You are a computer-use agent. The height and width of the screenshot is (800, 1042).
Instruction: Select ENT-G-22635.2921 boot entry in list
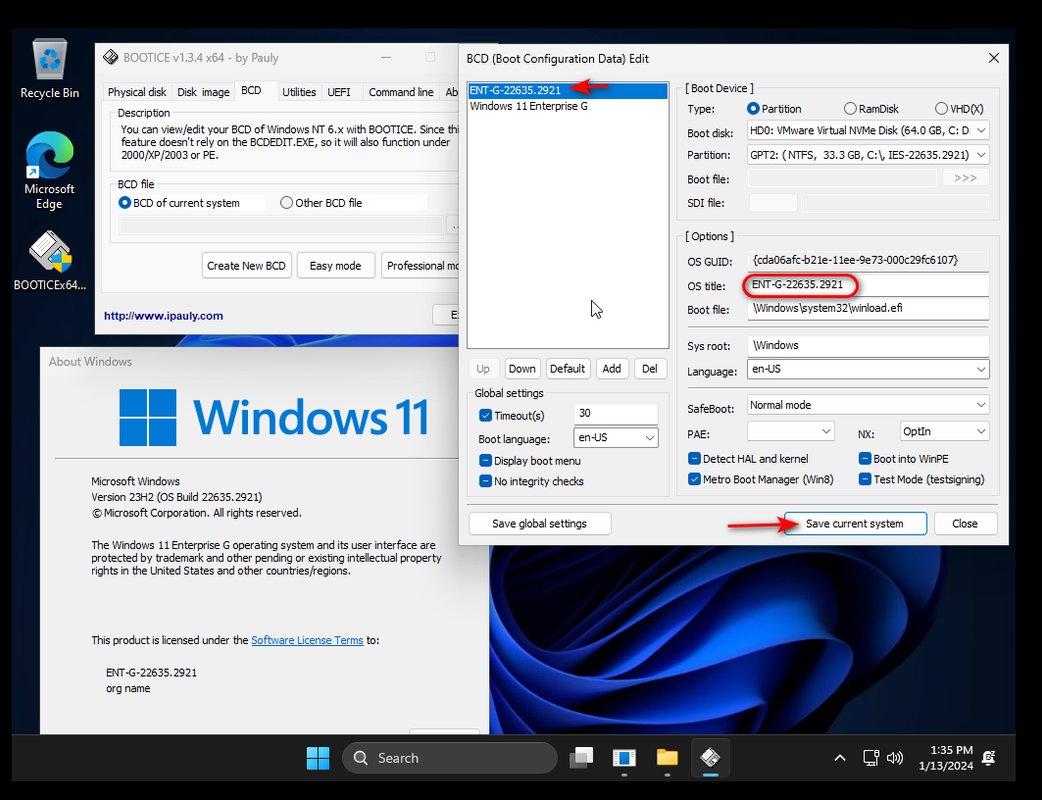[568, 90]
